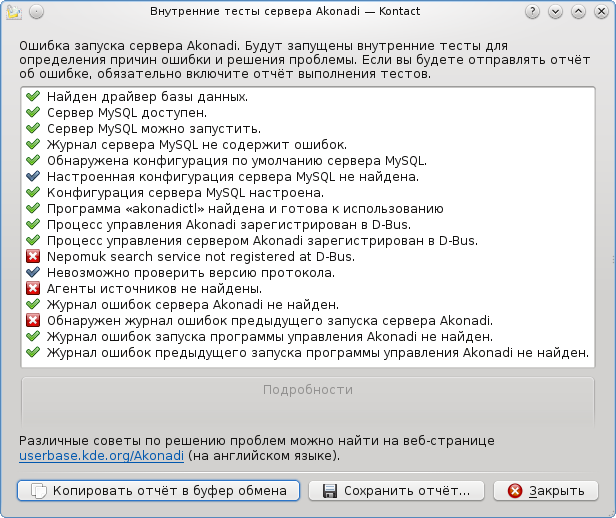Click red error icon beside 'Агенты источников не найдены'
The height and width of the screenshot is (518, 616).
[33, 288]
